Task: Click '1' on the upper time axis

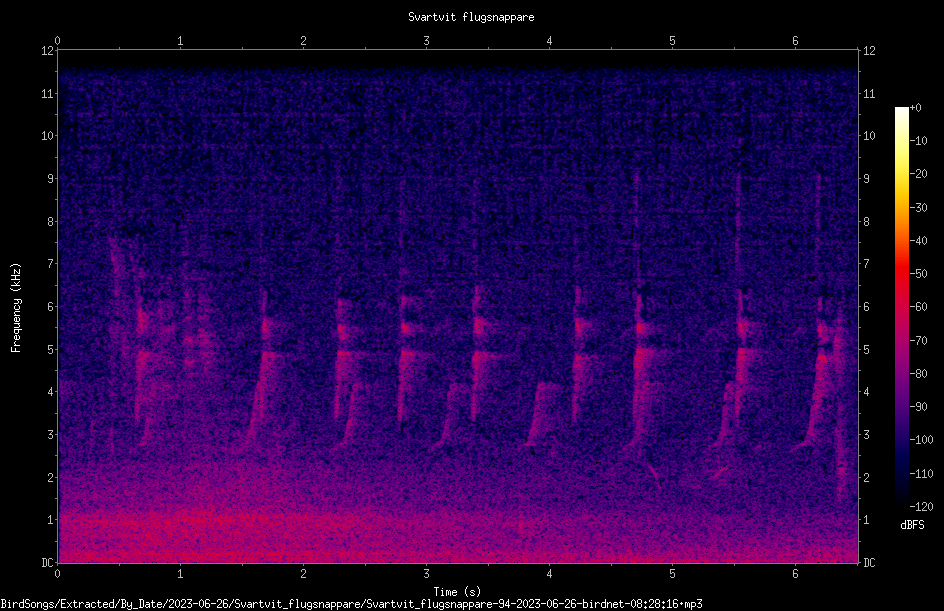Action: 180,41
